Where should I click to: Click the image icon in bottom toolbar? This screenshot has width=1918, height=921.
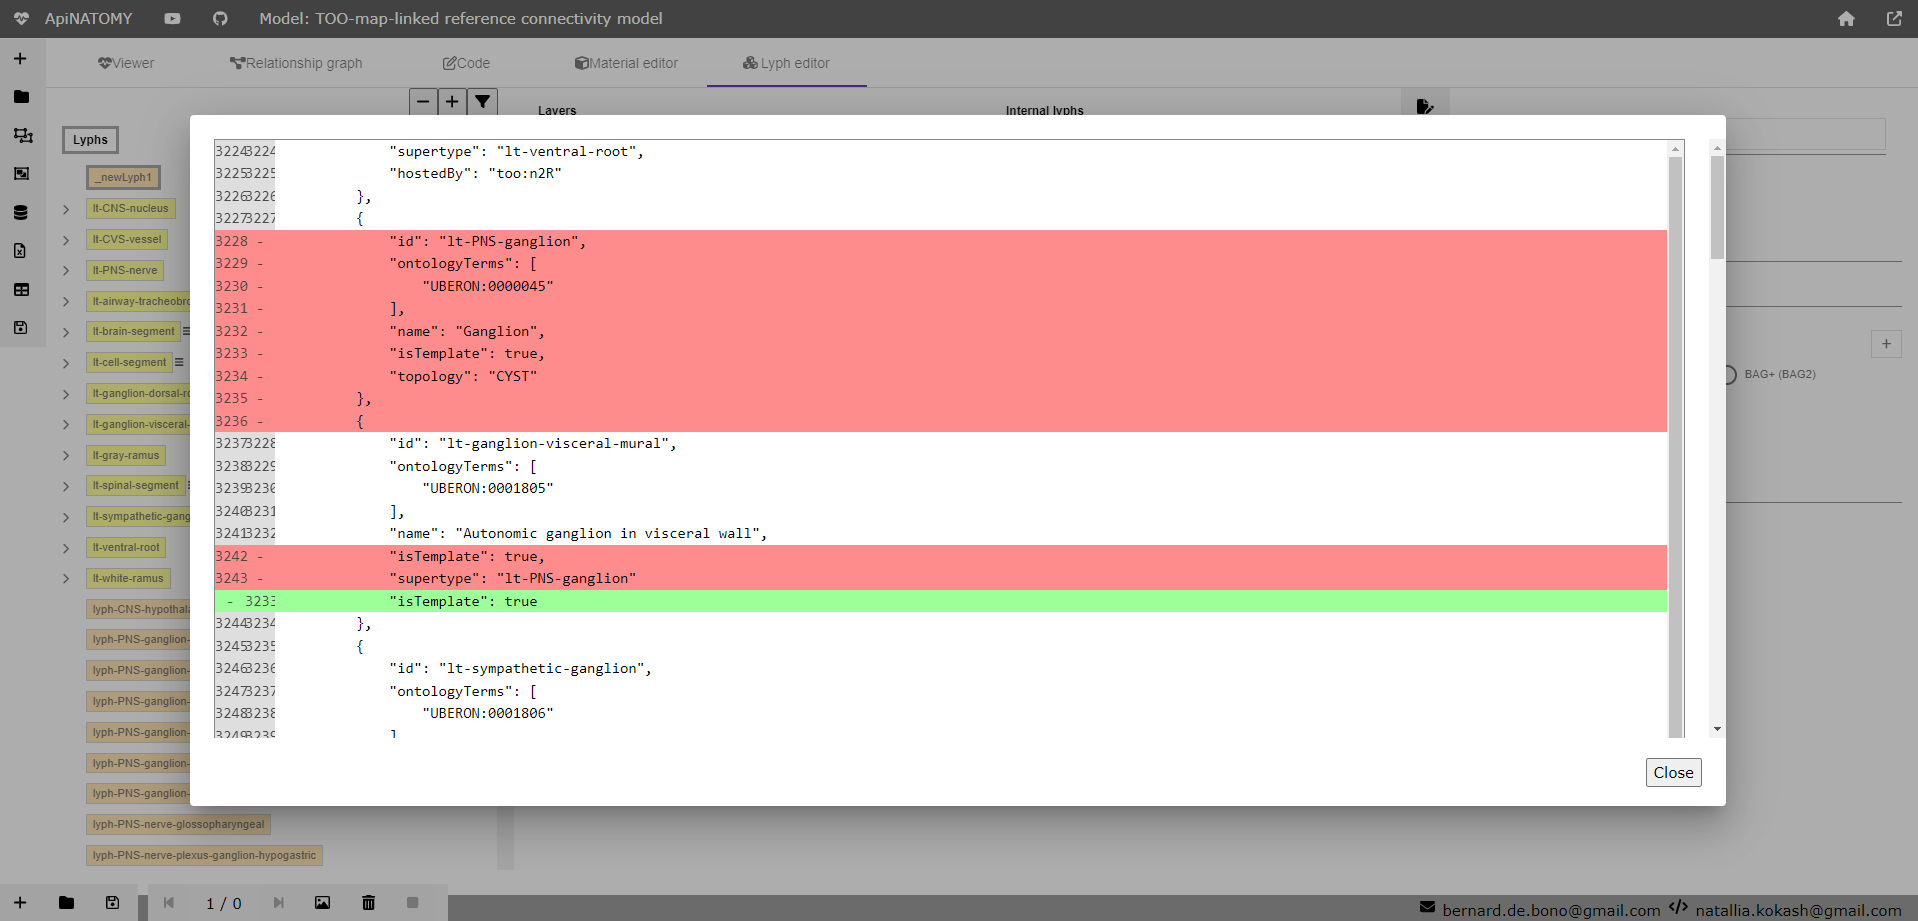click(x=322, y=903)
